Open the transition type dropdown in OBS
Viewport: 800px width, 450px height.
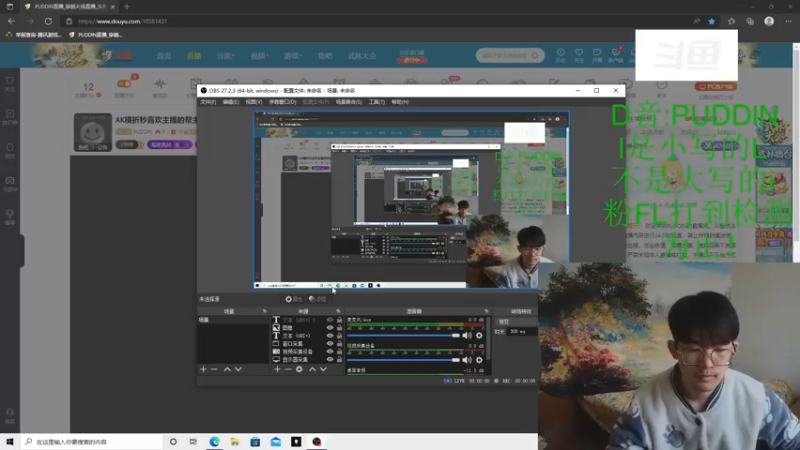pyautogui.click(x=516, y=322)
